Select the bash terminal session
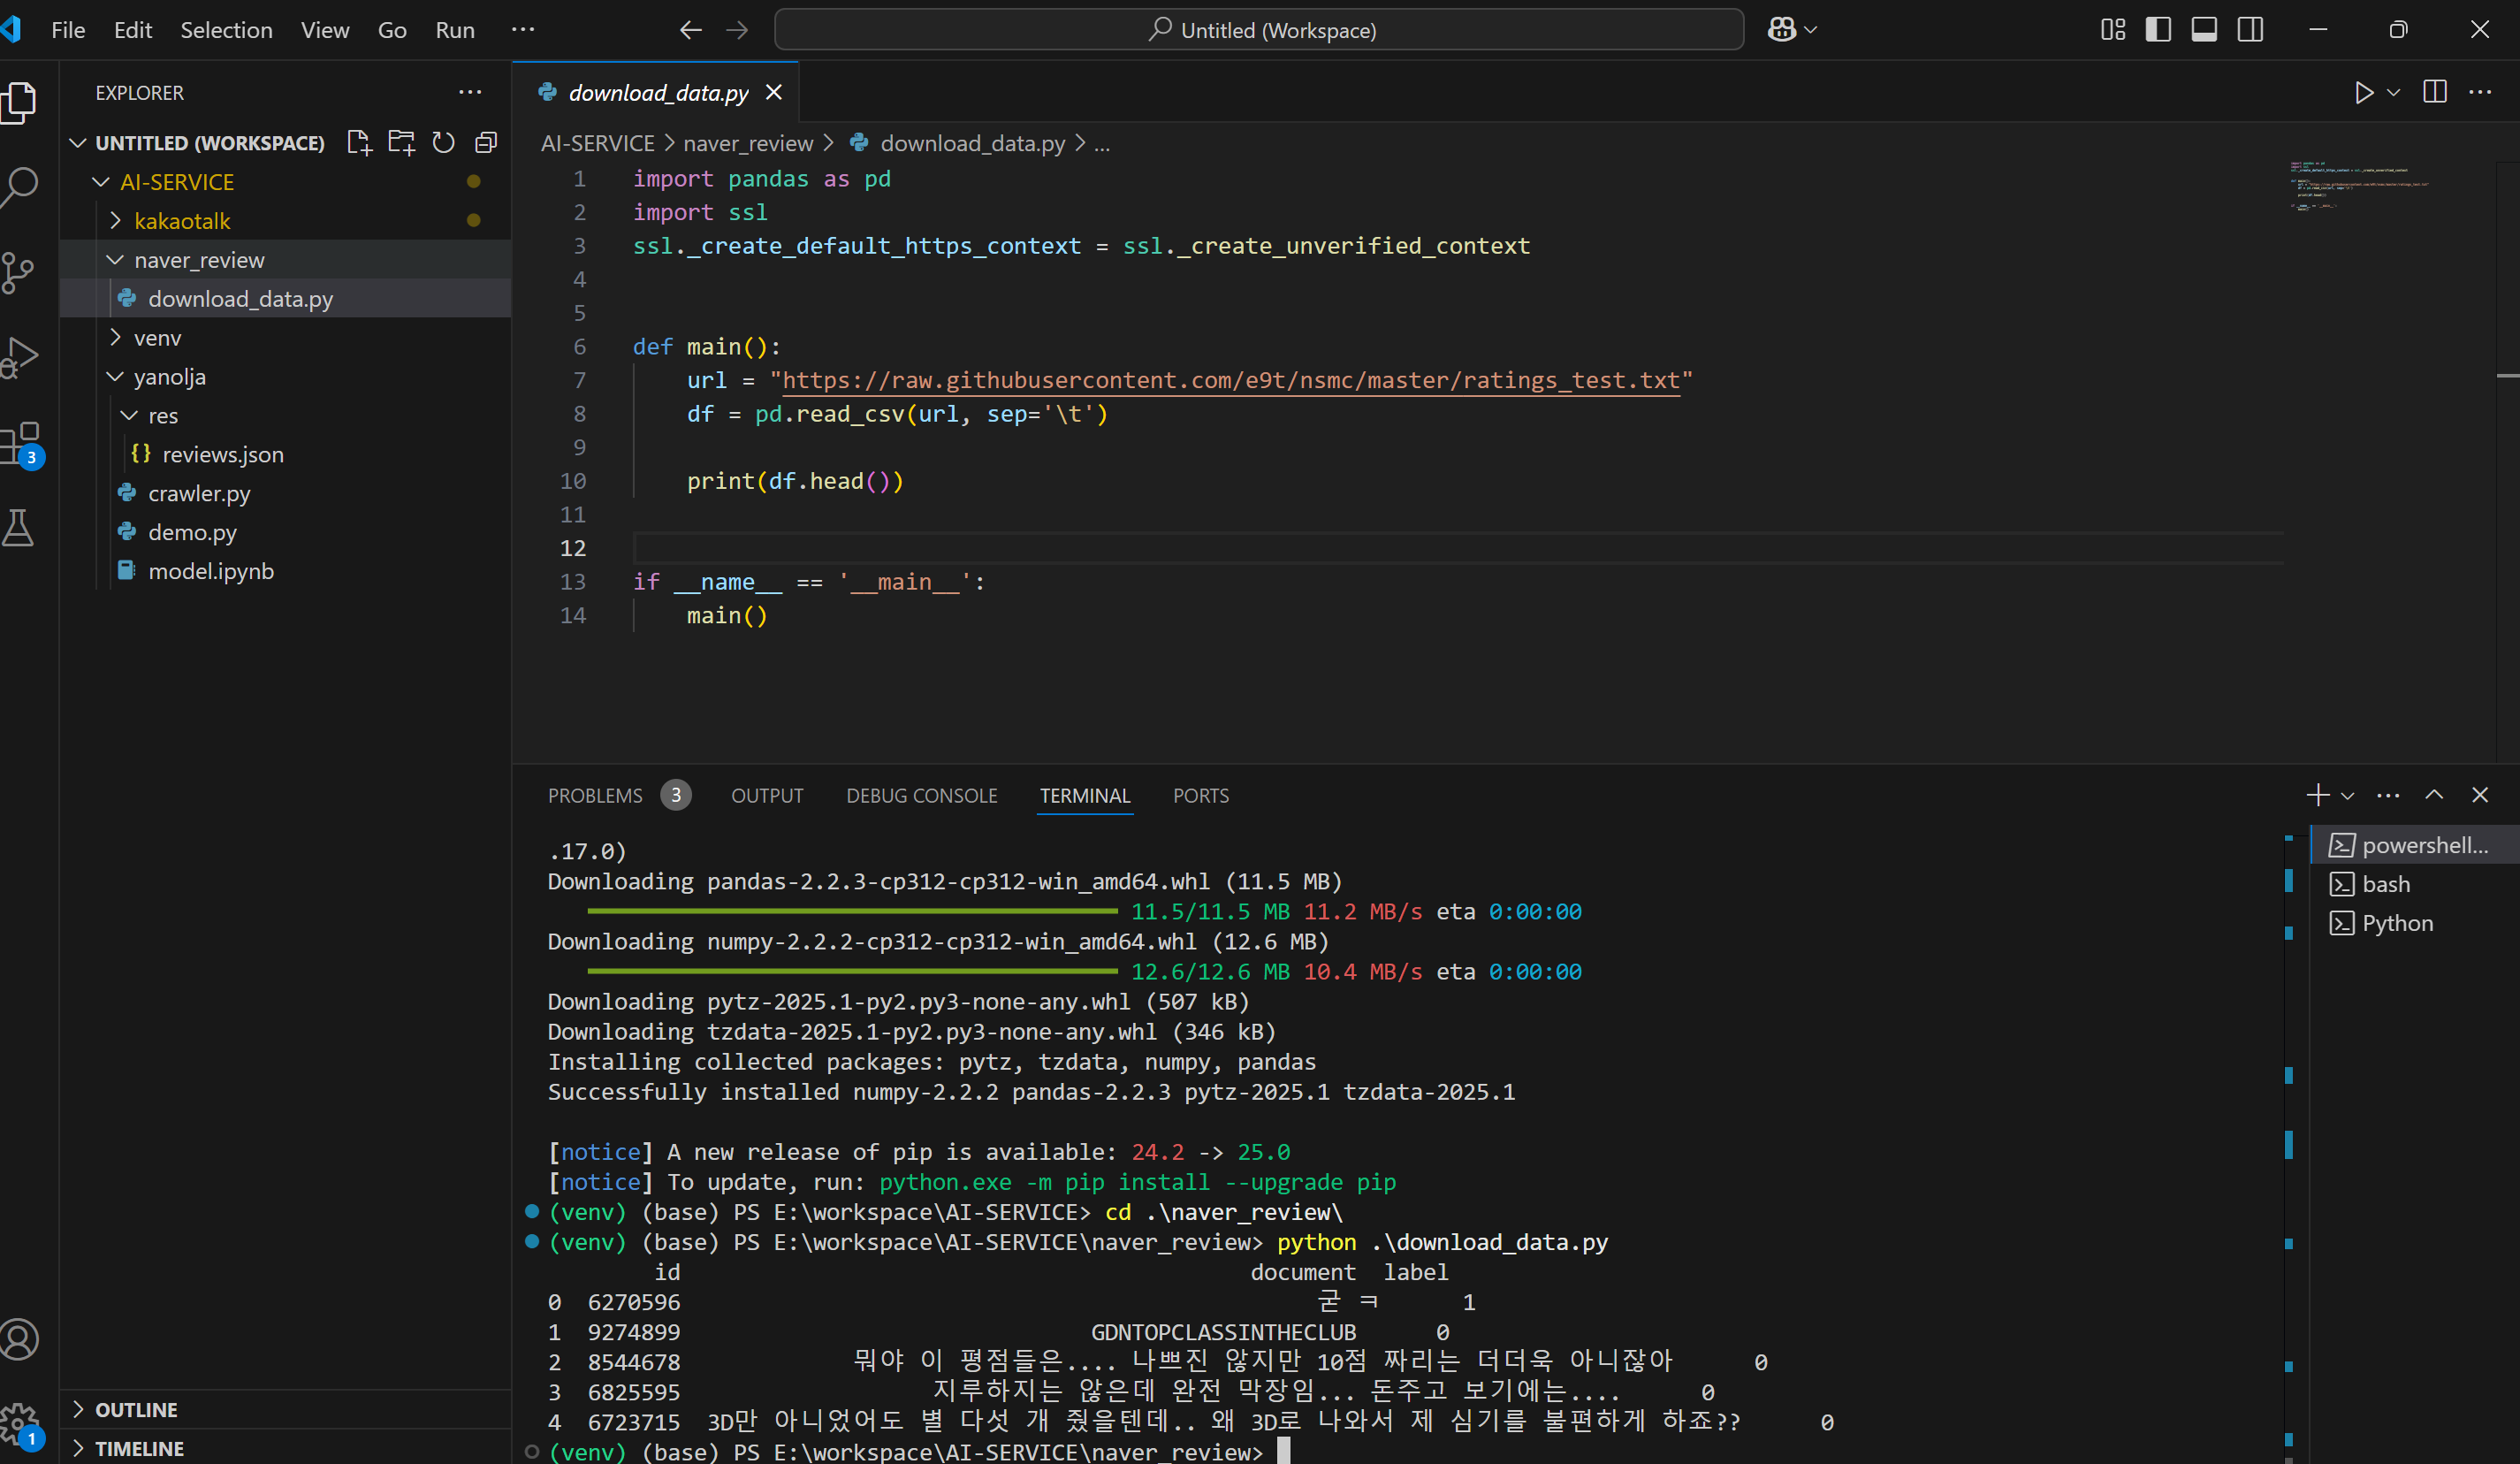 pos(2385,884)
